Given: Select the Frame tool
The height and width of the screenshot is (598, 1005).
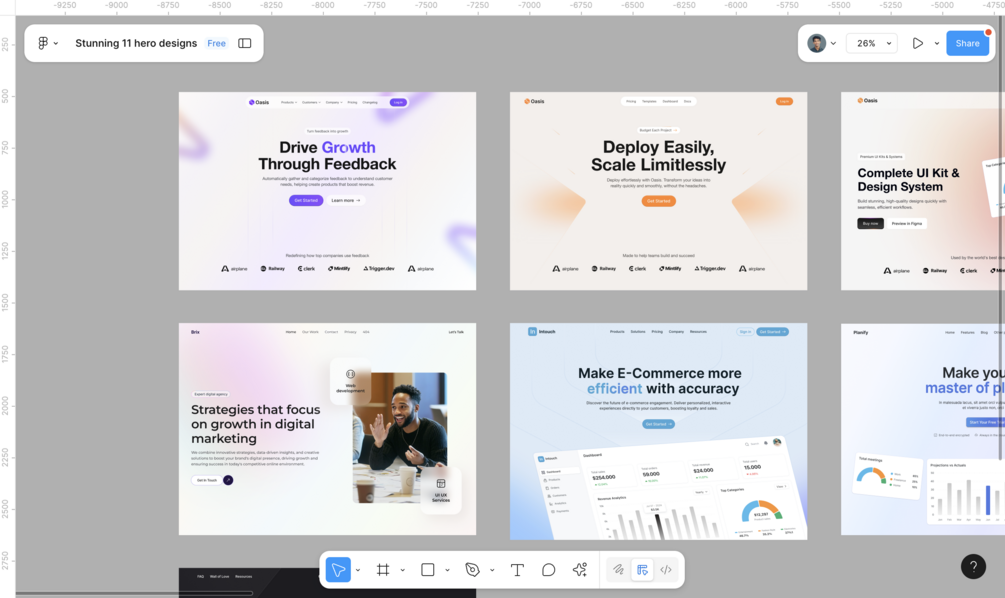Looking at the screenshot, I should (x=383, y=569).
